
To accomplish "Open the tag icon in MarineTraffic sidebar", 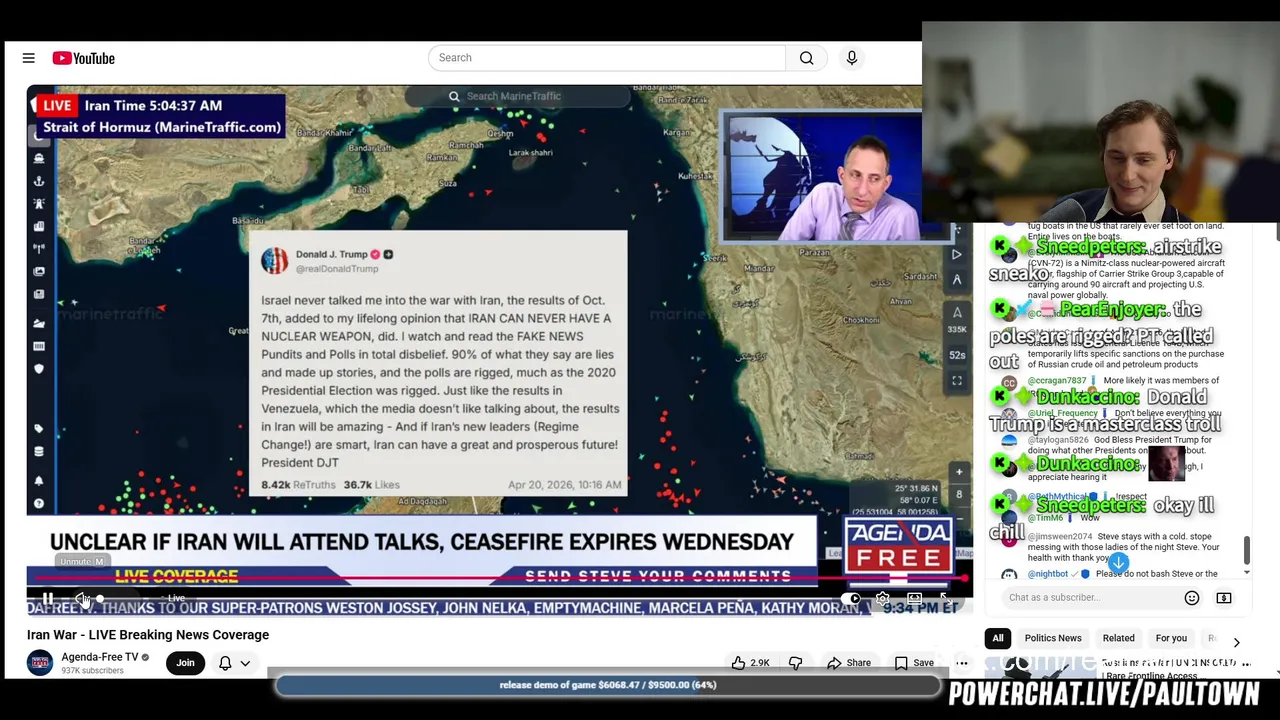I will [39, 428].
